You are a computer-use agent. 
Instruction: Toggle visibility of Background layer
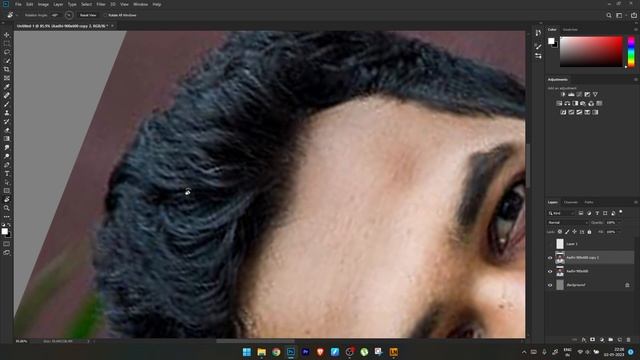(x=550, y=285)
